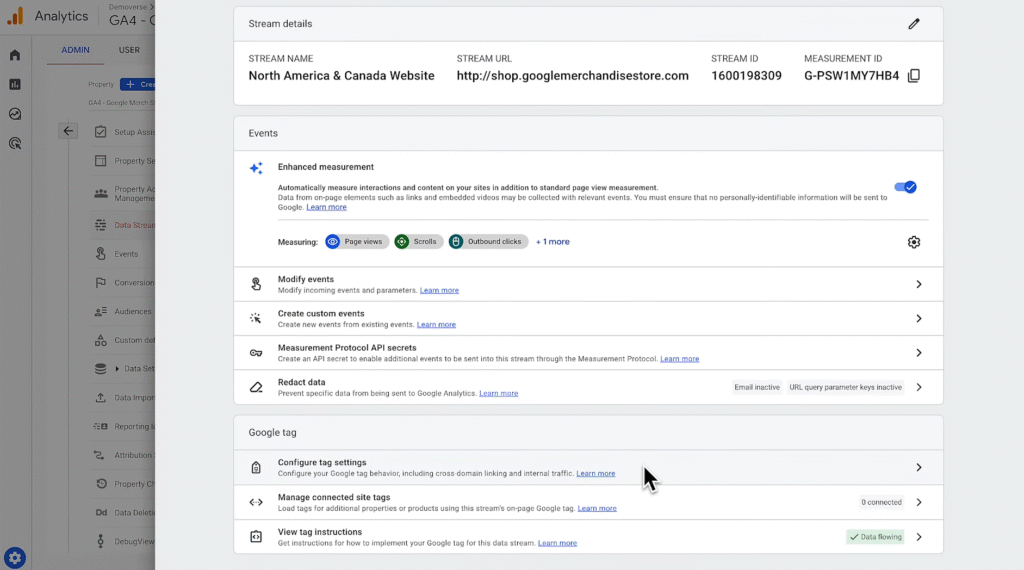Open Learn more link under Enhanced measurement
Viewport: 1024px width, 570px height.
(327, 208)
